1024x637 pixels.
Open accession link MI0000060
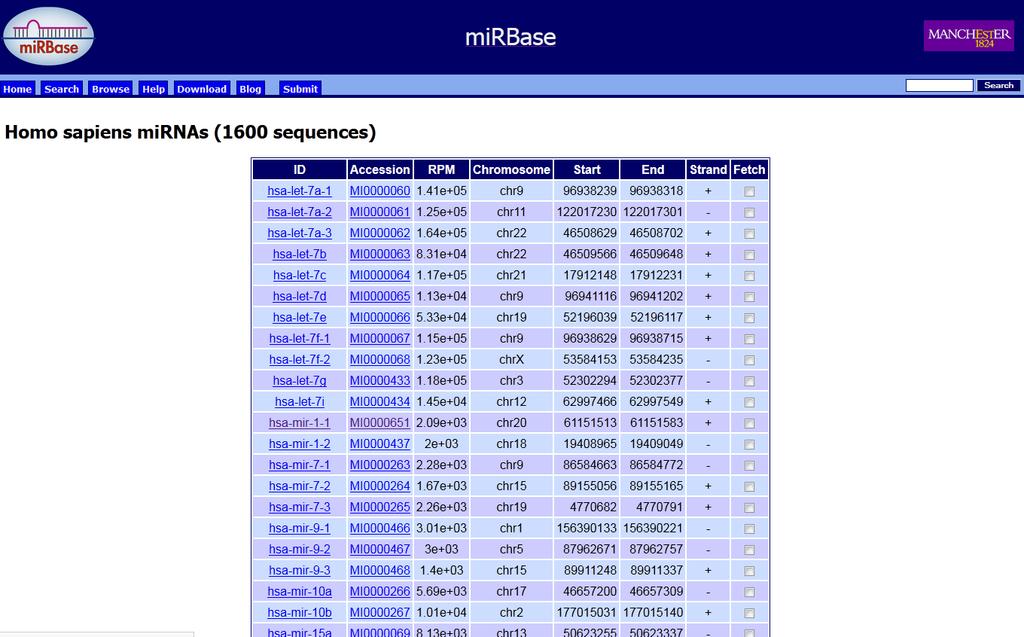[379, 191]
